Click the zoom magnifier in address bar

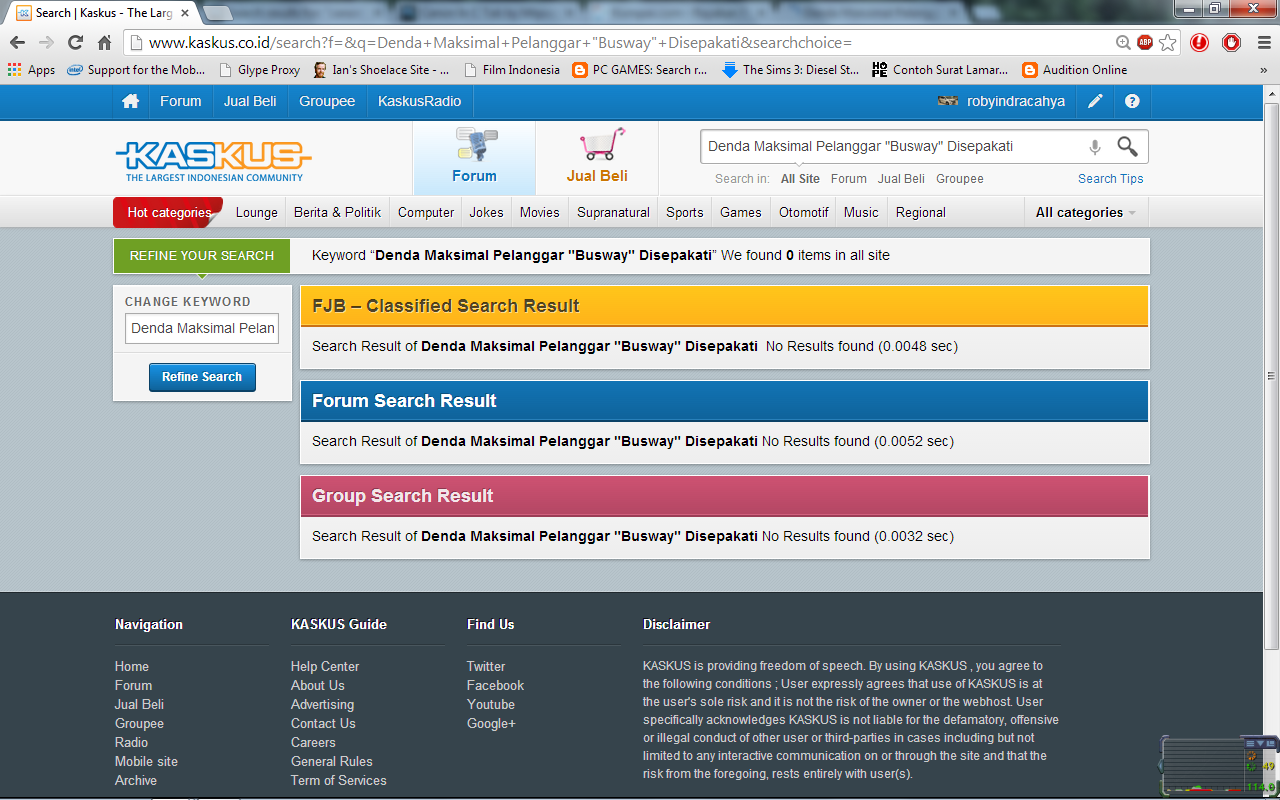point(1124,43)
